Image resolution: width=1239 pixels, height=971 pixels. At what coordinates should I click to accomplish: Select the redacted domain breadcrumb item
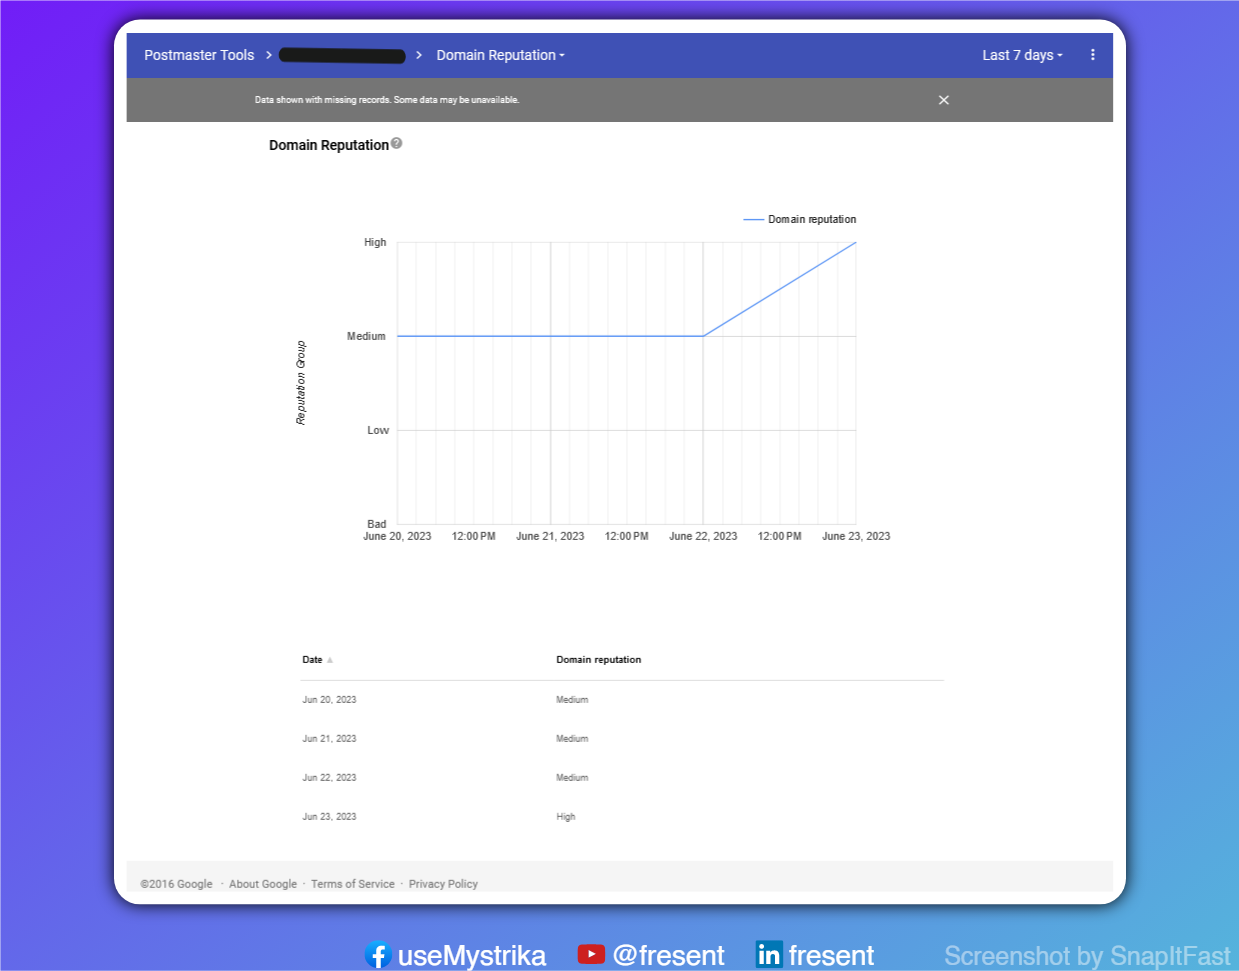[342, 55]
